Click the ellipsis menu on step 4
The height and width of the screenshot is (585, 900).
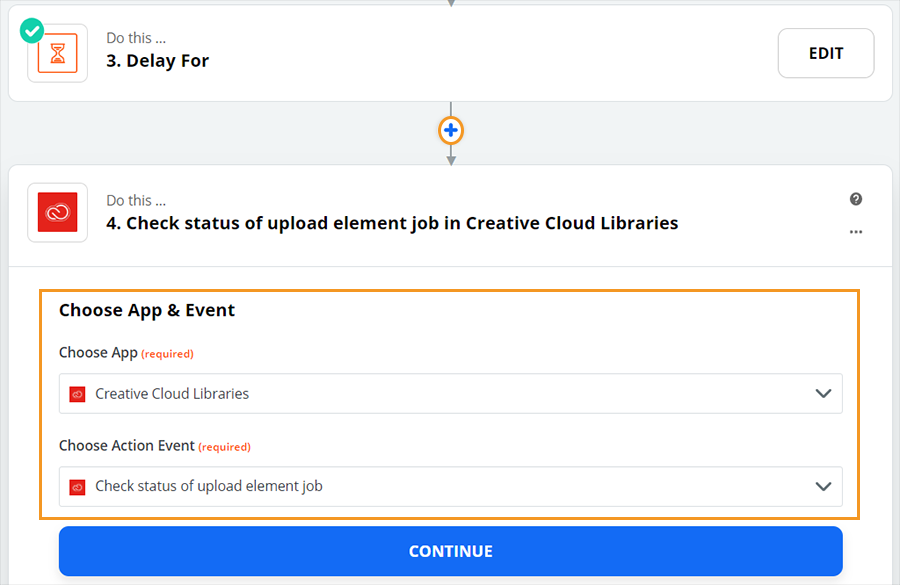click(856, 232)
